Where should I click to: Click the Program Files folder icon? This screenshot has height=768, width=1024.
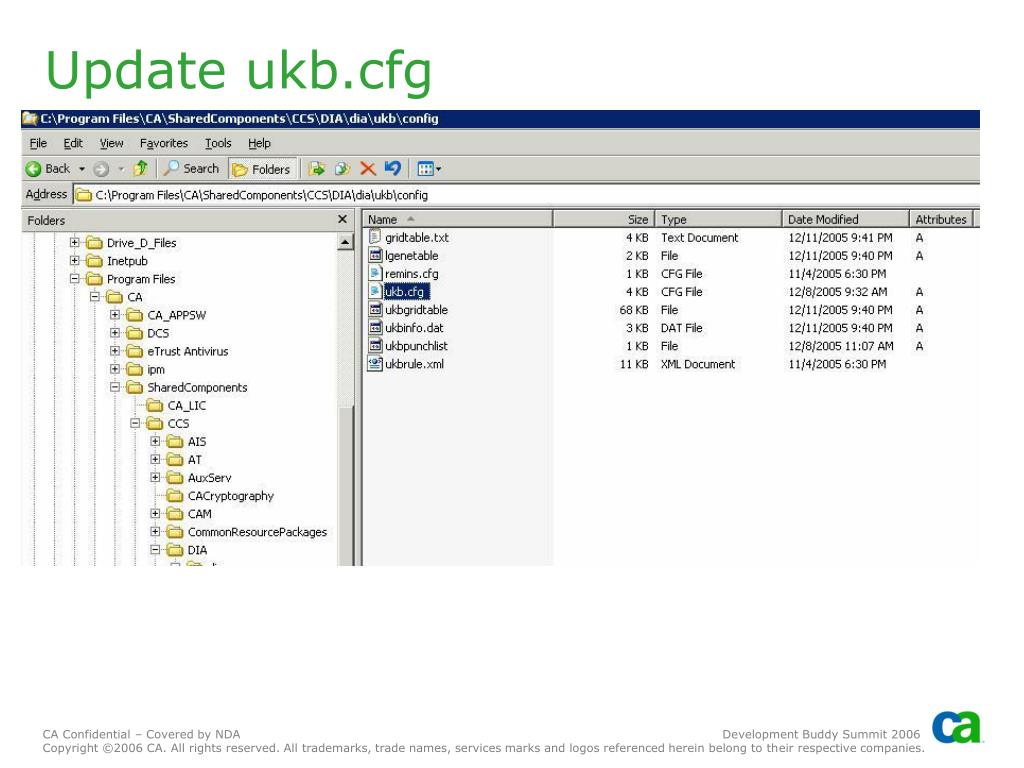pos(94,279)
